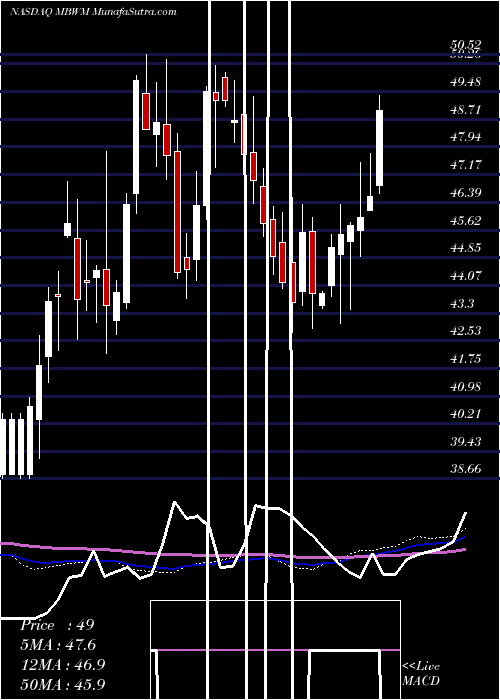The image size is (500, 700).
Task: Click the Price : 49 readout
Action: coord(57,625)
